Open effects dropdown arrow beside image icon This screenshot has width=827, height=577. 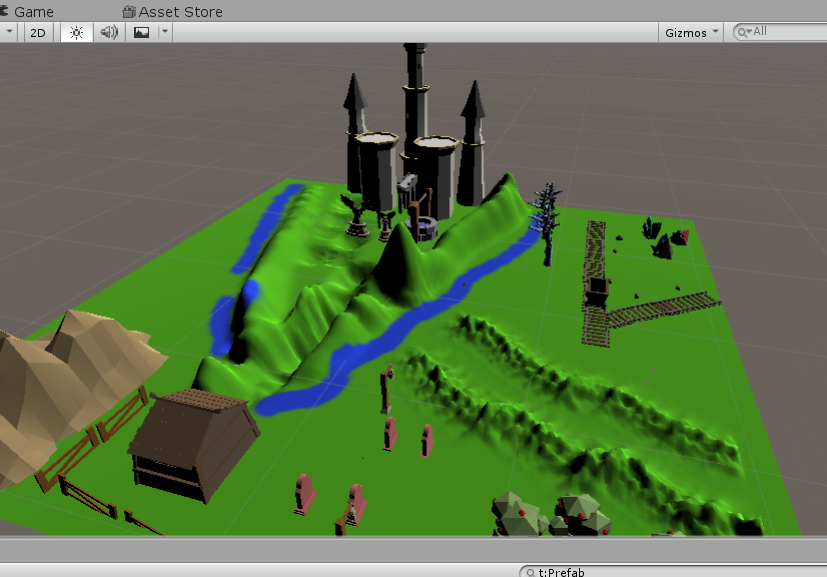coord(165,32)
